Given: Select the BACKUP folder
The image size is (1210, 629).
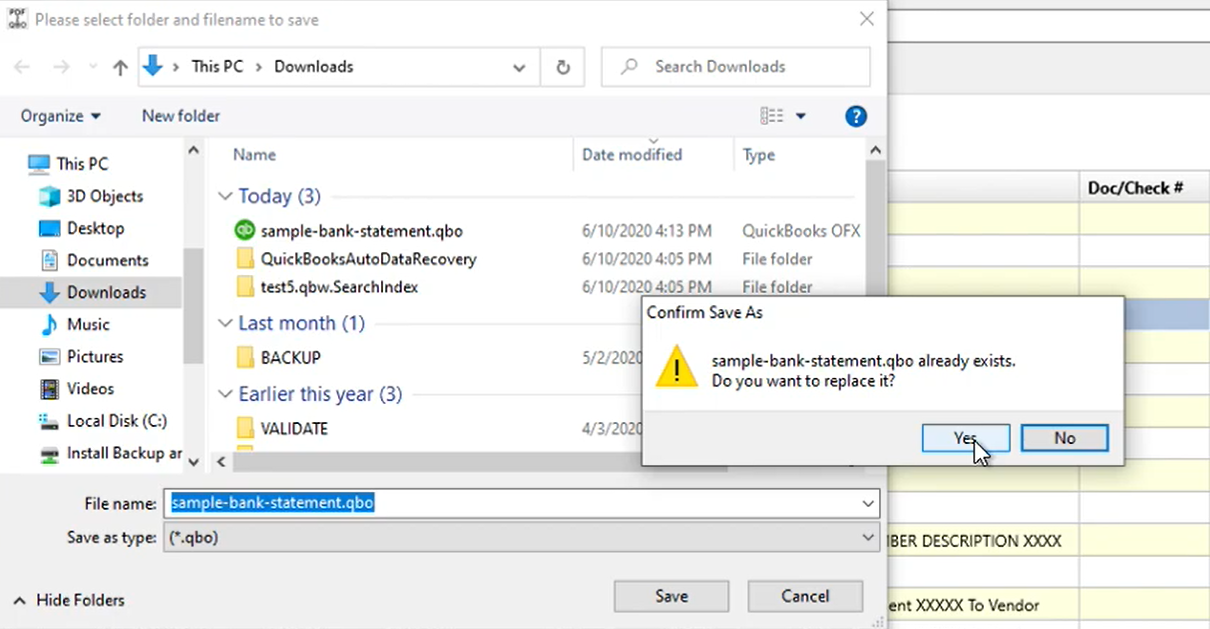Looking at the screenshot, I should (x=290, y=357).
